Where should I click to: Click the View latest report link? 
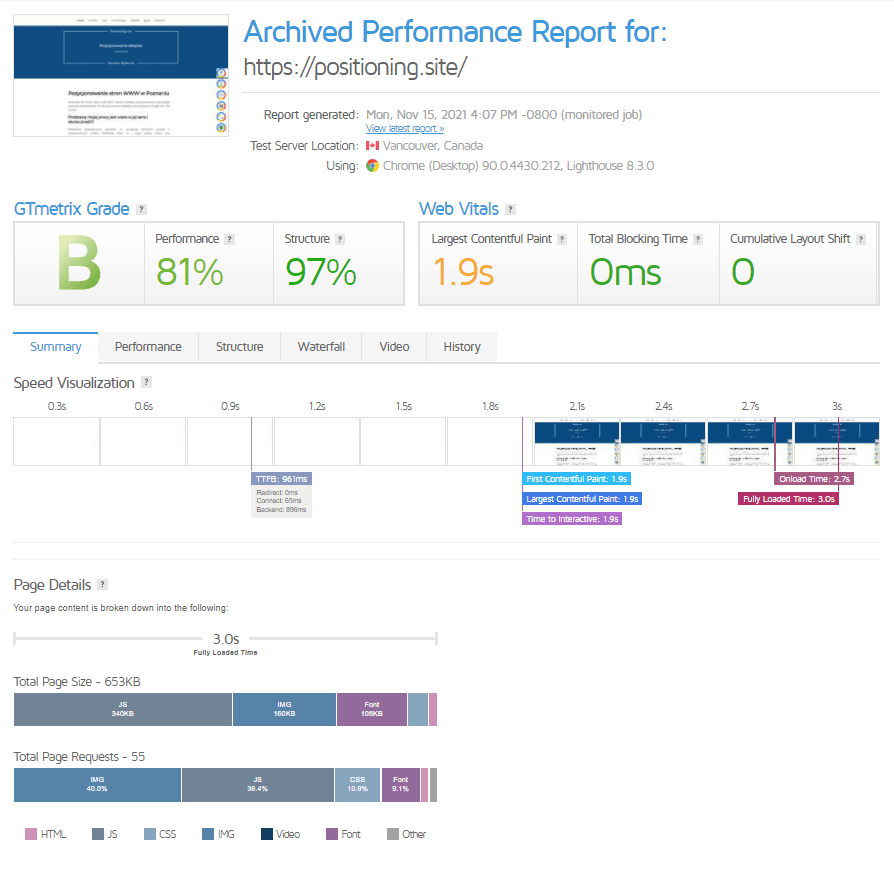[x=405, y=129]
